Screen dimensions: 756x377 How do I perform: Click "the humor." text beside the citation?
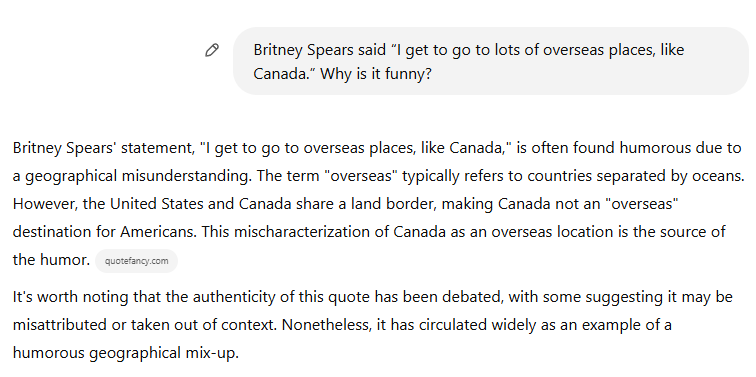coord(51,260)
